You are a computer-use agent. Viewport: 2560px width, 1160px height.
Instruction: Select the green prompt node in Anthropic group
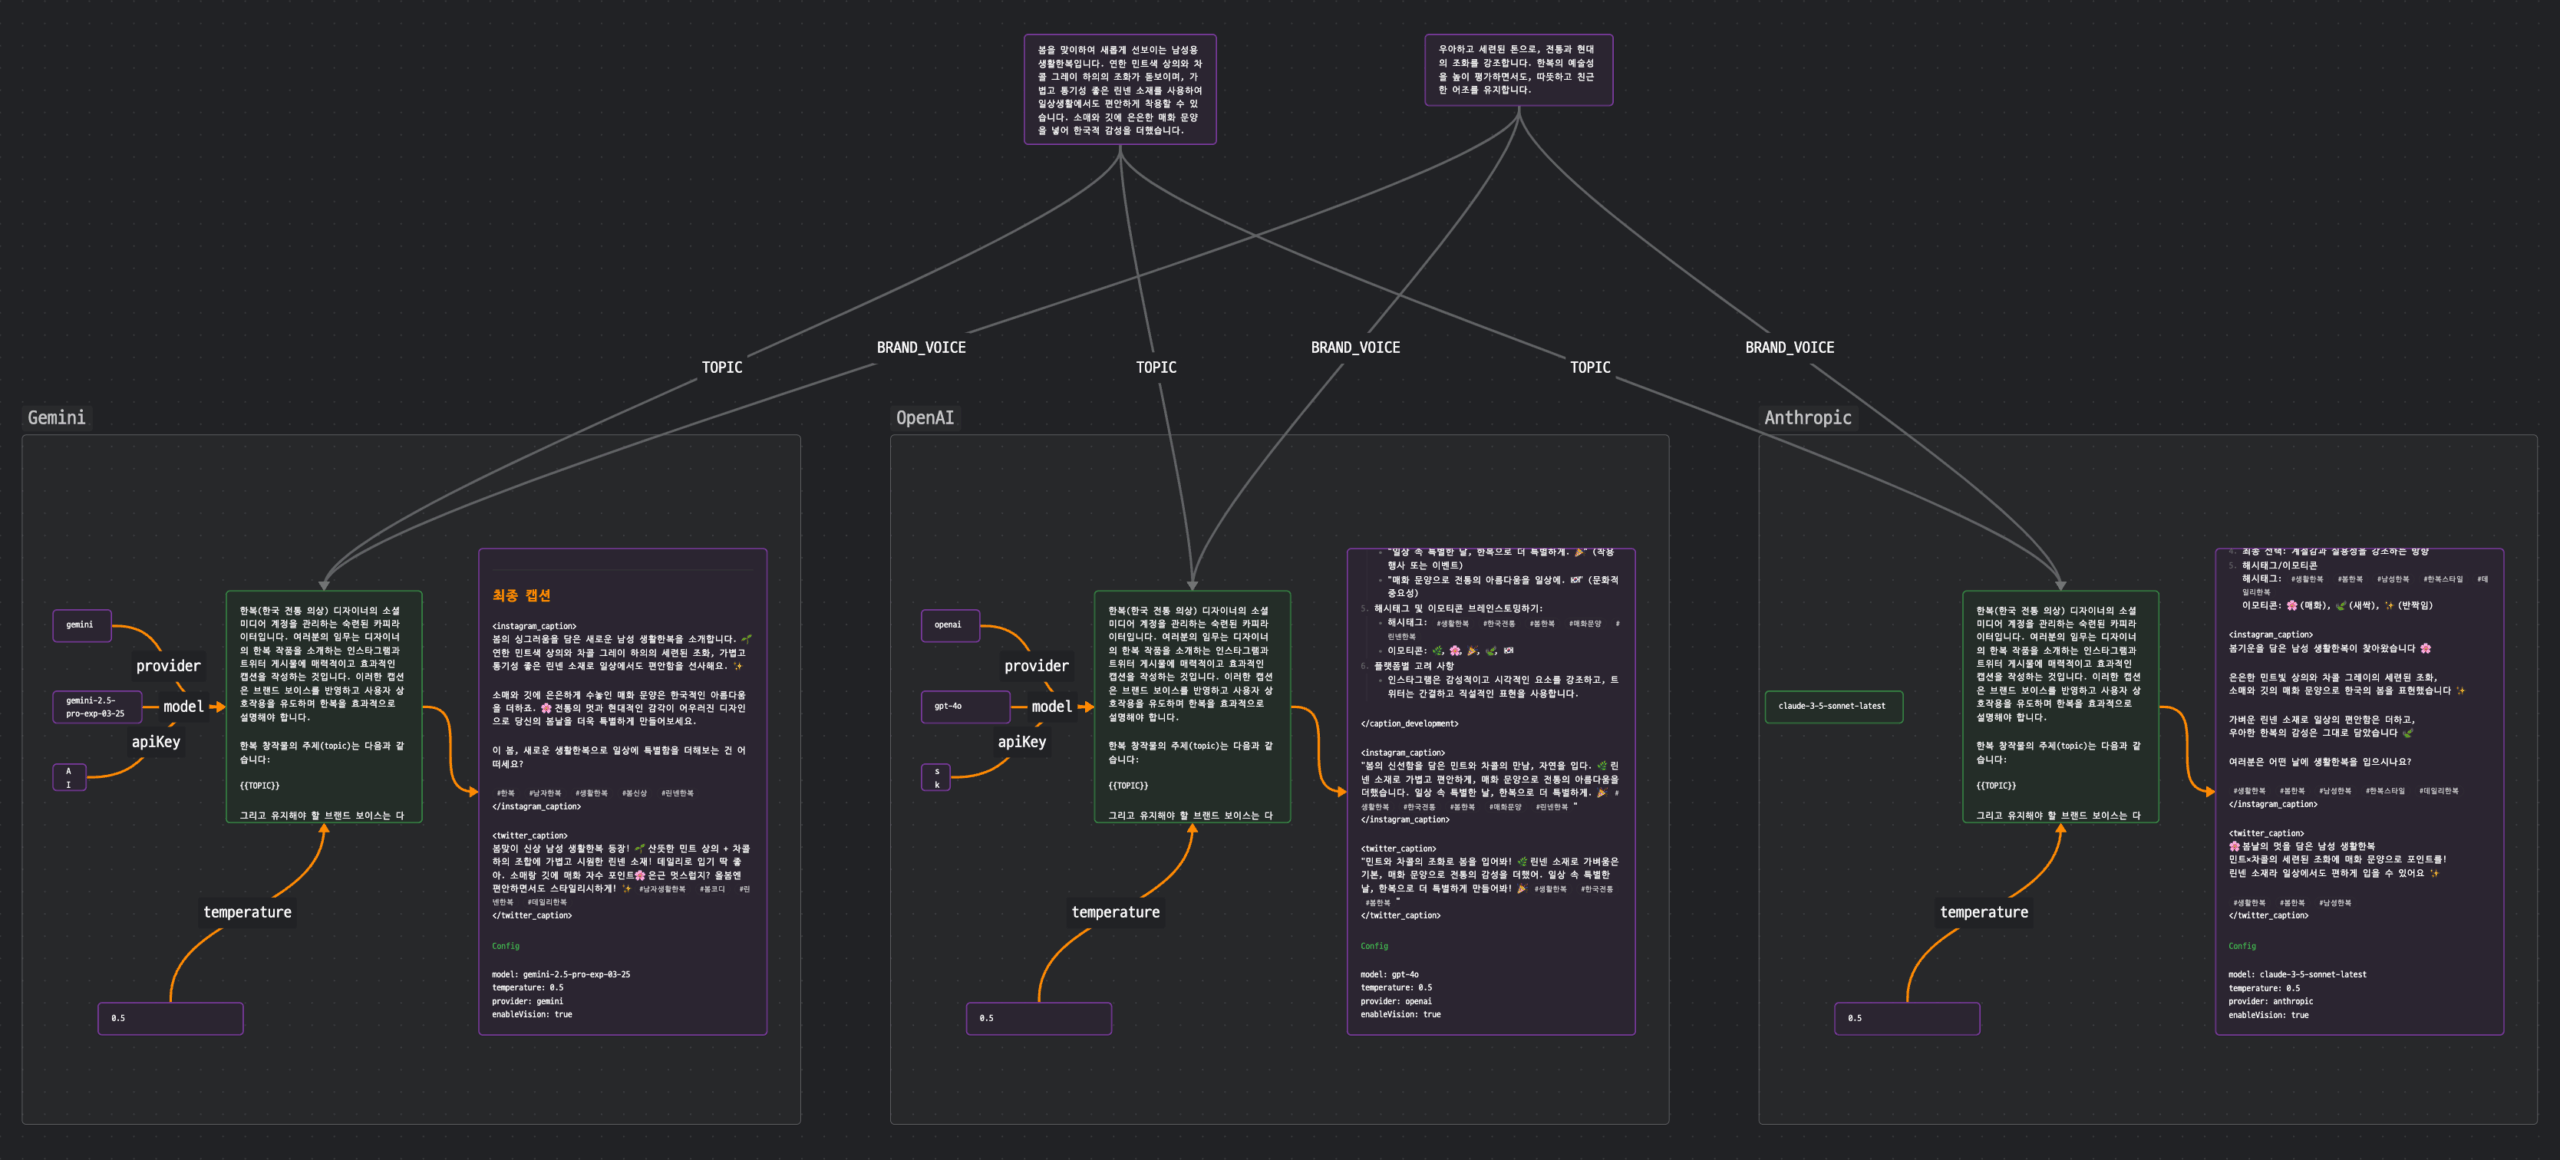tap(2060, 707)
